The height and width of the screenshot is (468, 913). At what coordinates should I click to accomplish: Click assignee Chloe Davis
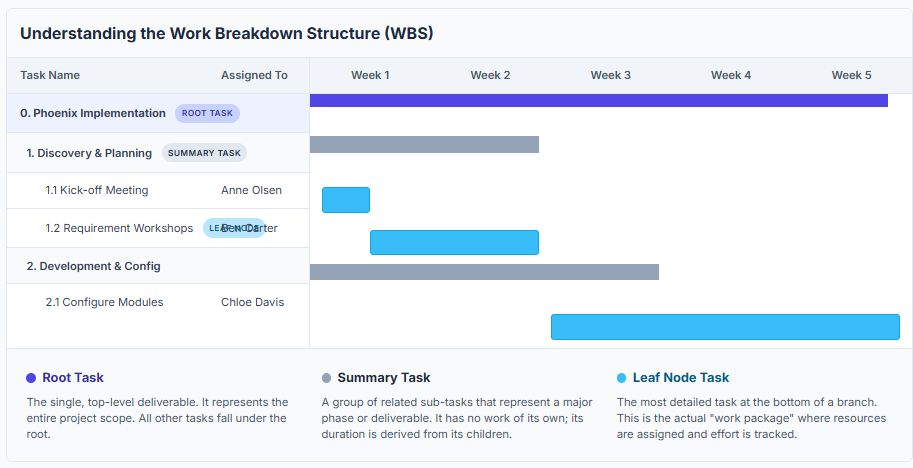pos(252,302)
